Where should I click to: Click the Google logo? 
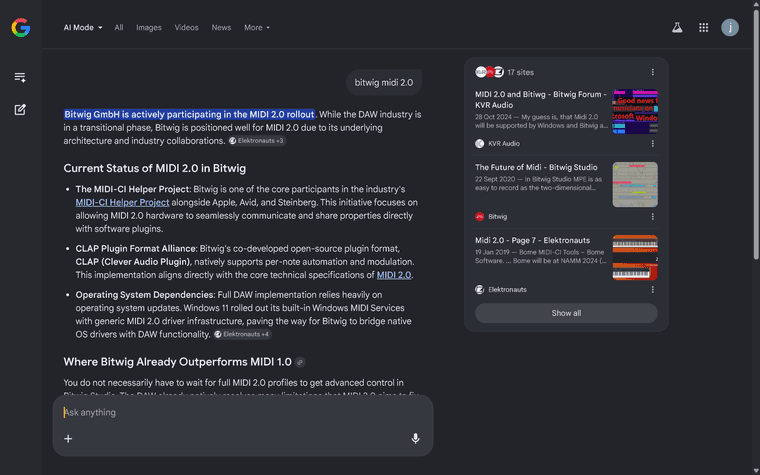coord(21,28)
